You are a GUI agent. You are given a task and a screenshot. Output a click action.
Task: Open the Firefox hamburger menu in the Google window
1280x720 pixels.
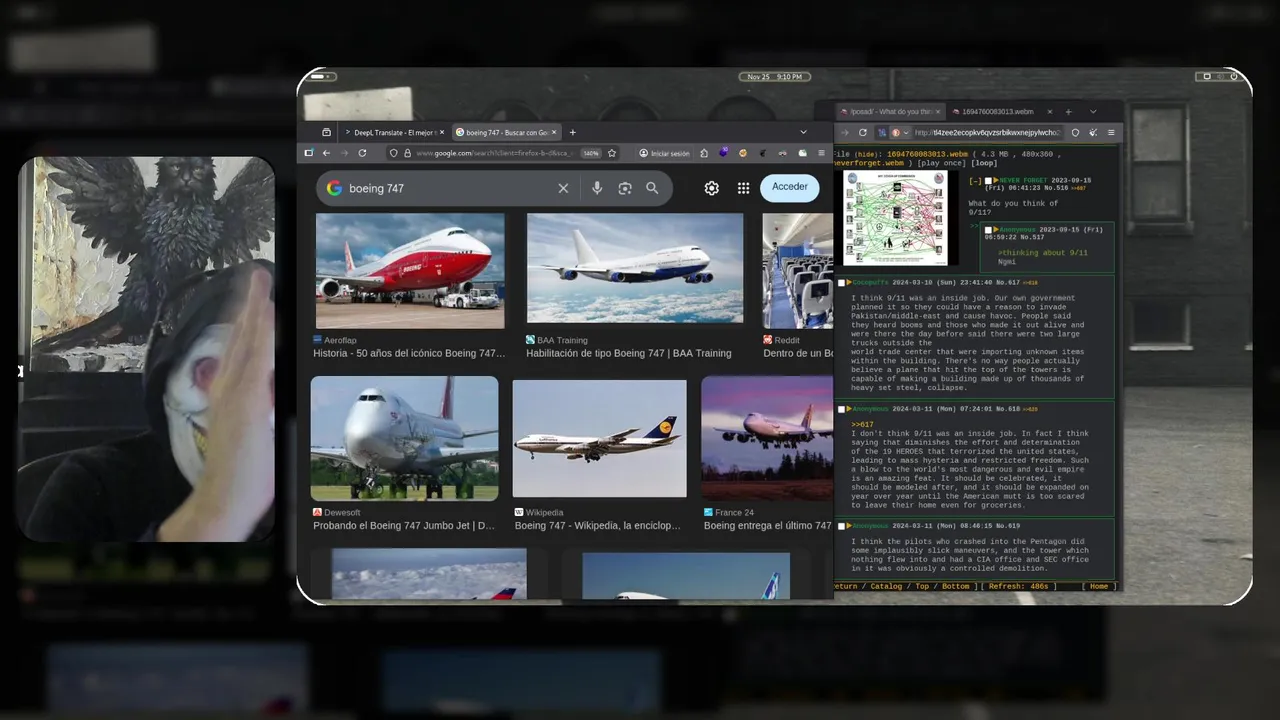(822, 153)
